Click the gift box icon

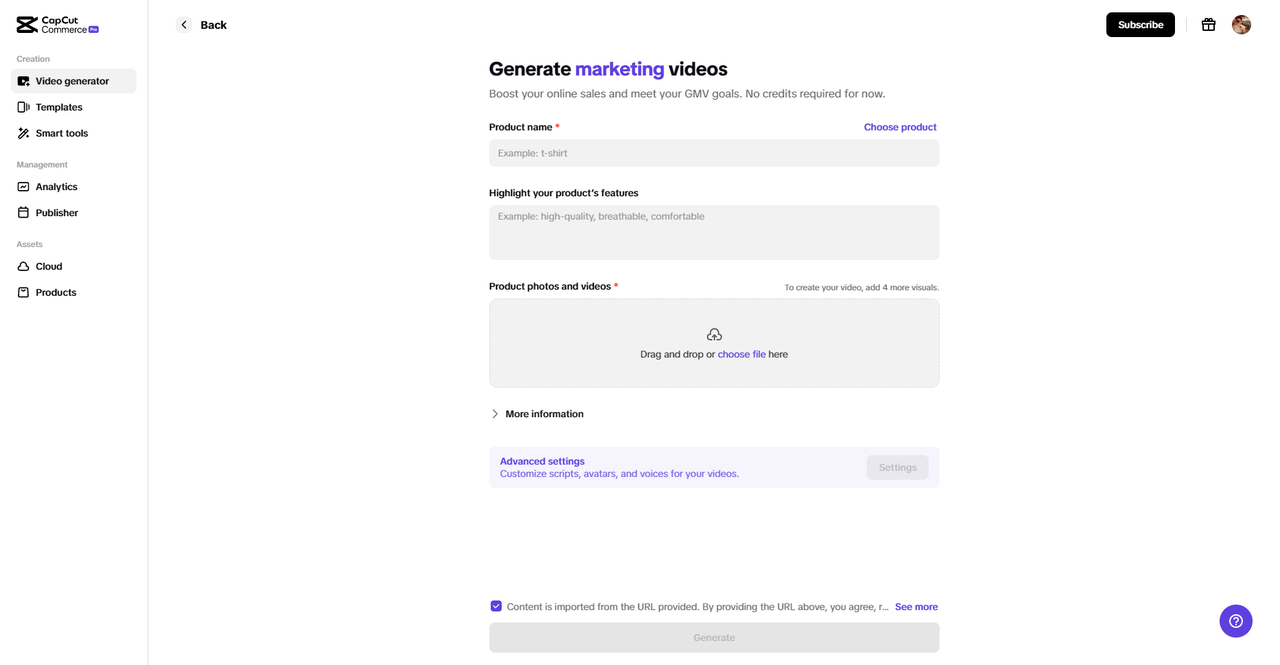(x=1208, y=25)
